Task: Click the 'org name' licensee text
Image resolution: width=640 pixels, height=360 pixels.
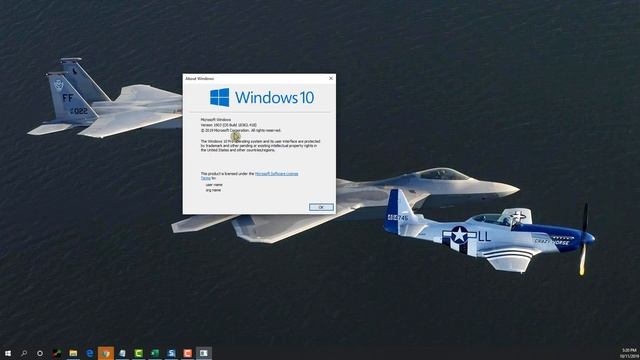Action: click(x=213, y=190)
